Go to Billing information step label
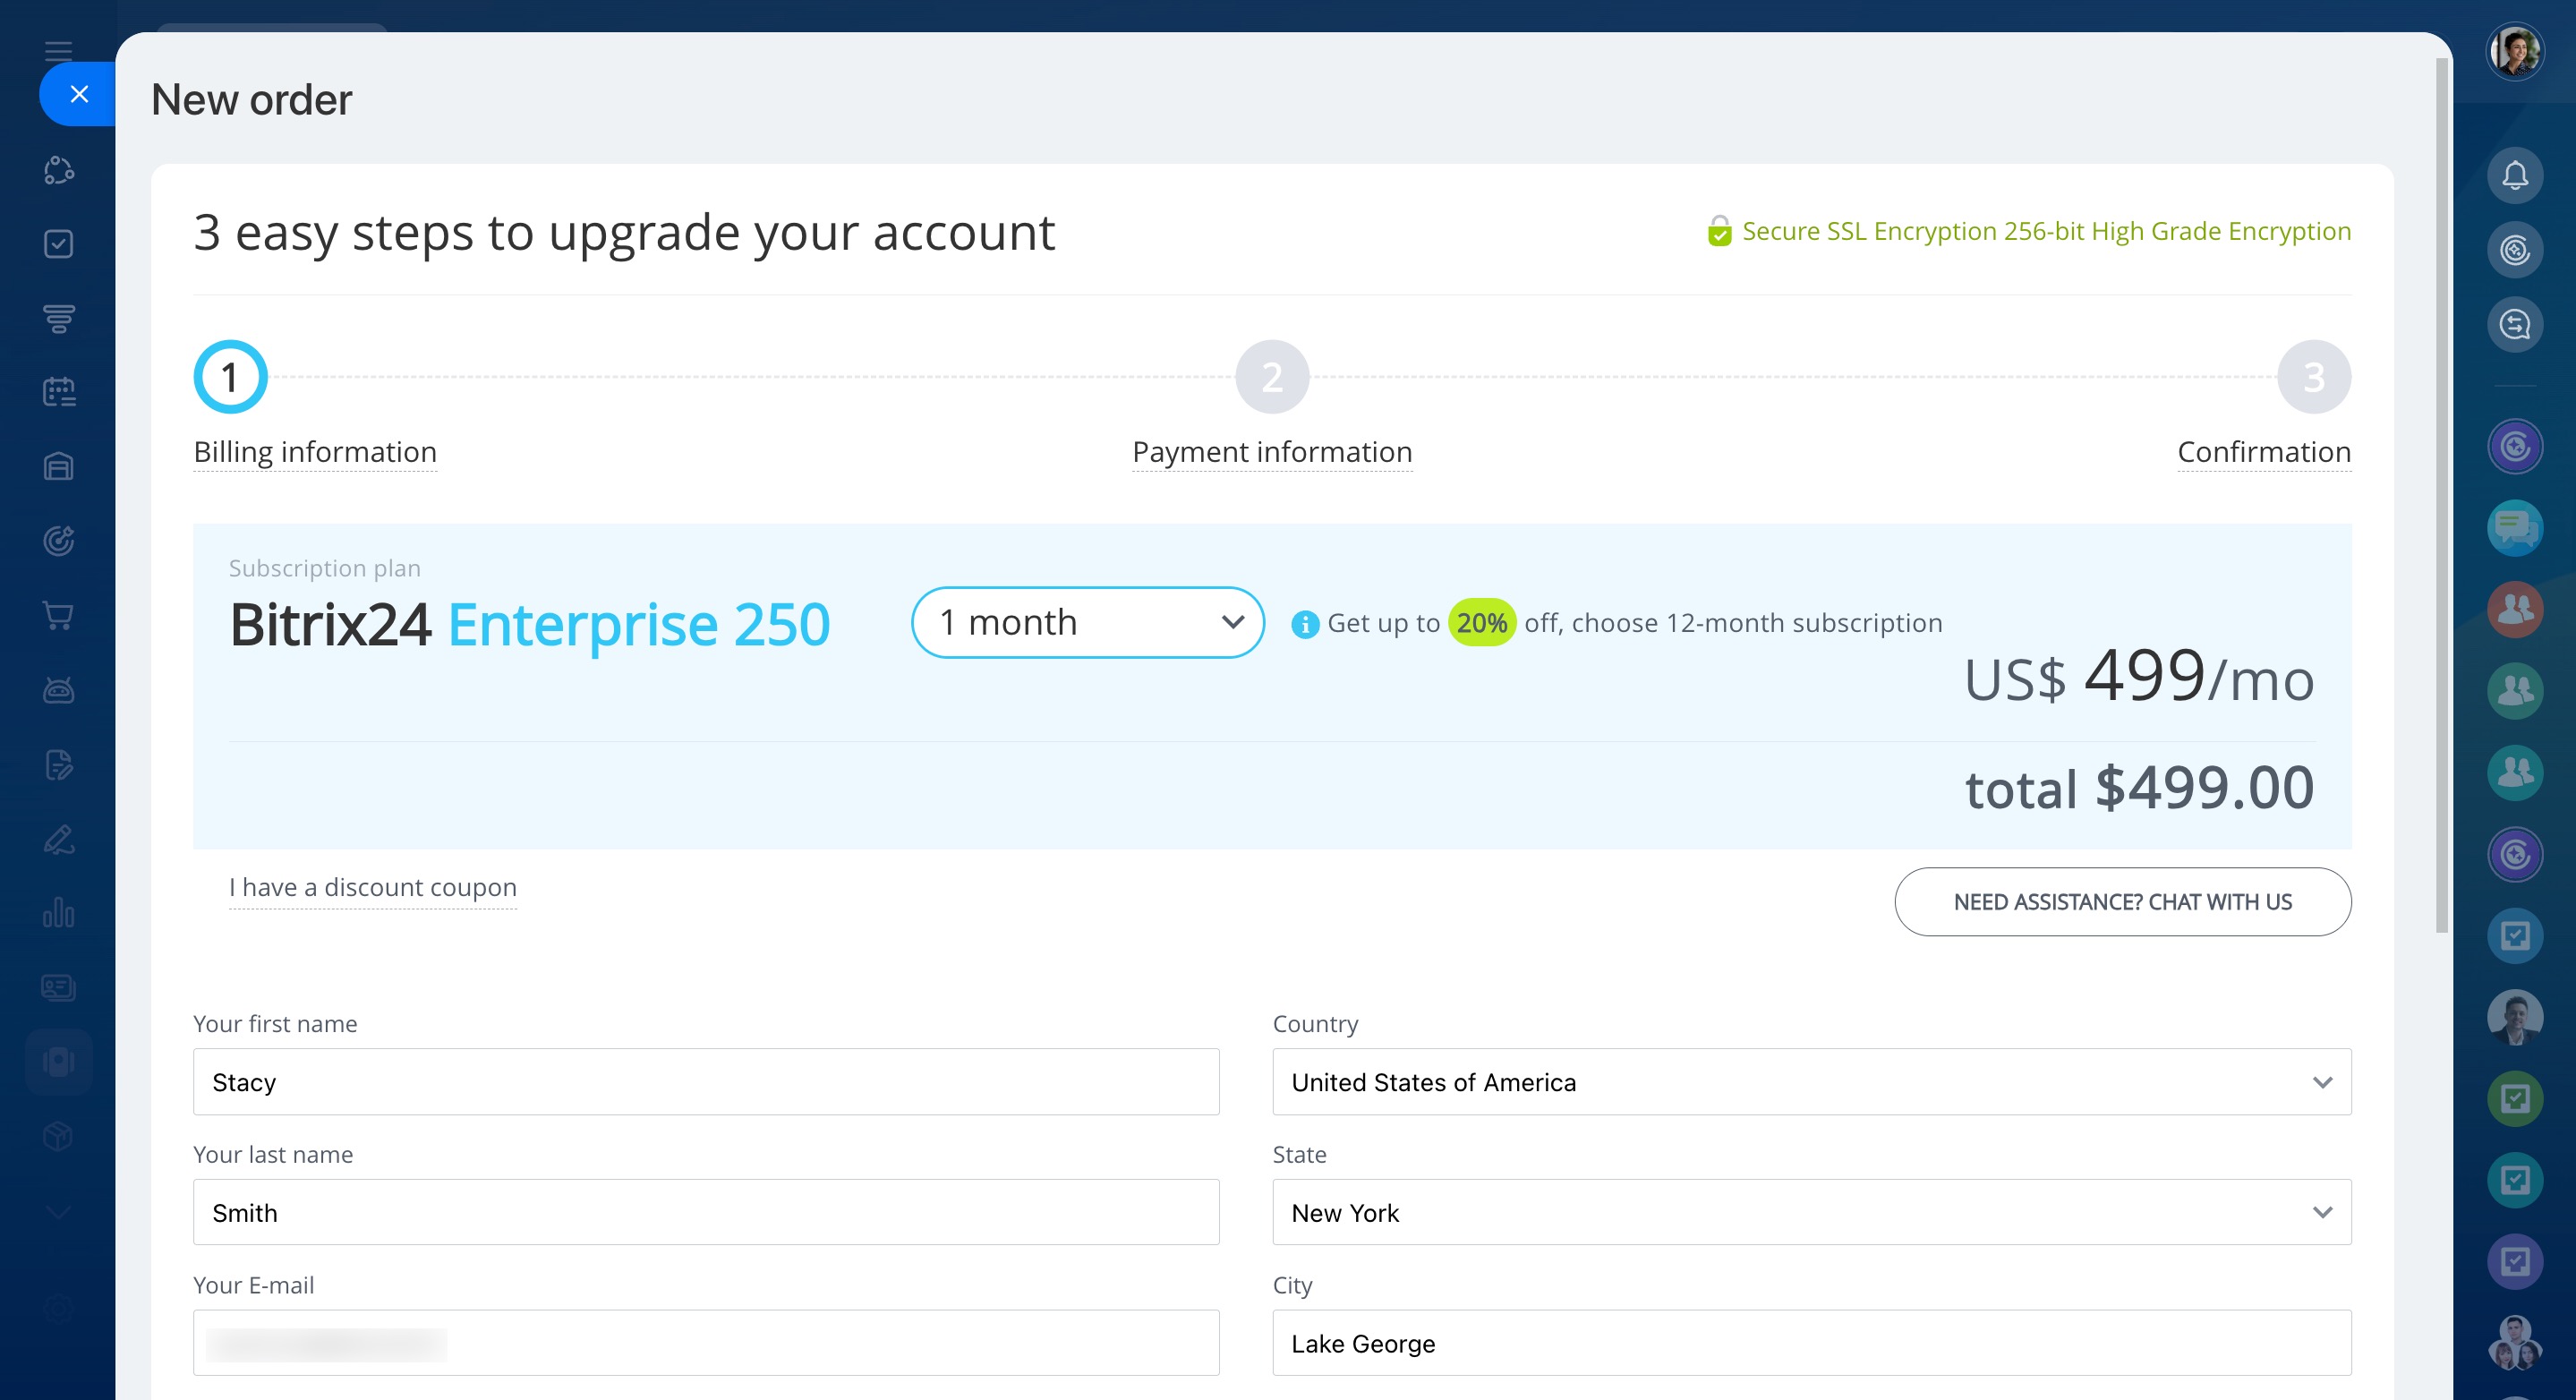The height and width of the screenshot is (1400, 2576). (315, 452)
